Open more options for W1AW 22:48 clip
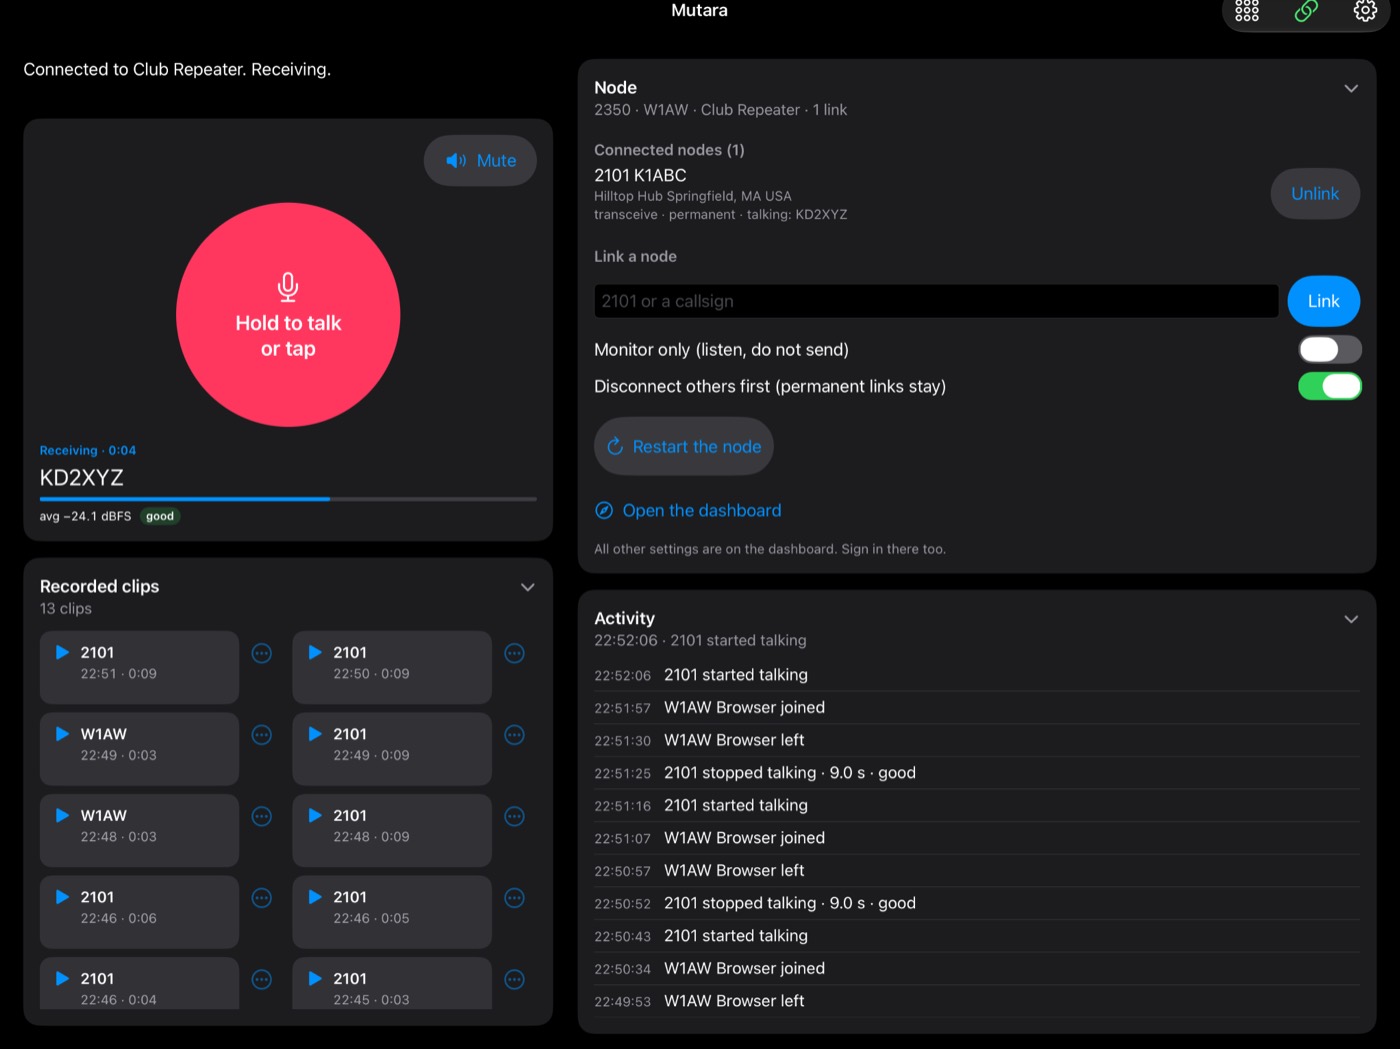The image size is (1400, 1049). click(x=262, y=817)
